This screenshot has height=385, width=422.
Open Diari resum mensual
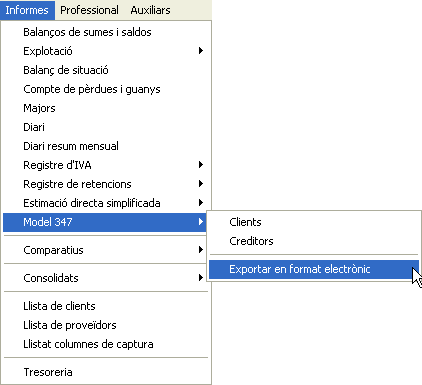[x=106, y=146]
